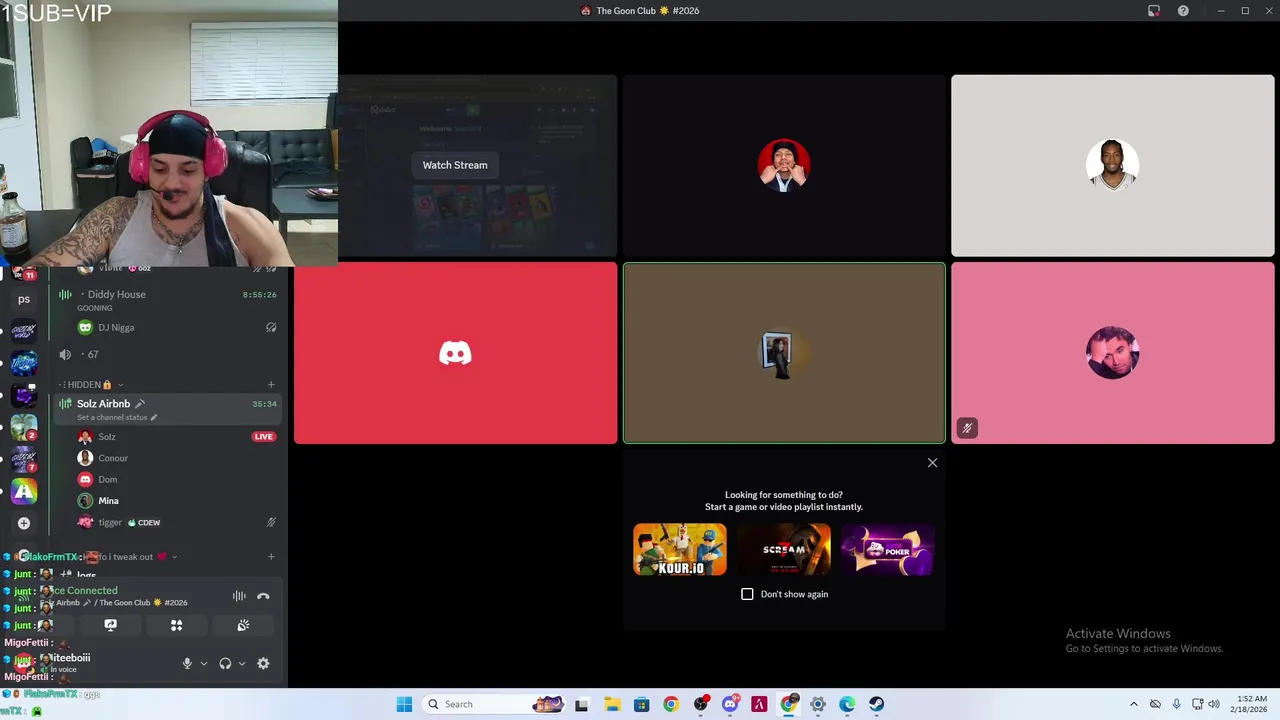Close the activity suggestion popup
The width and height of the screenshot is (1280, 720).
(932, 463)
